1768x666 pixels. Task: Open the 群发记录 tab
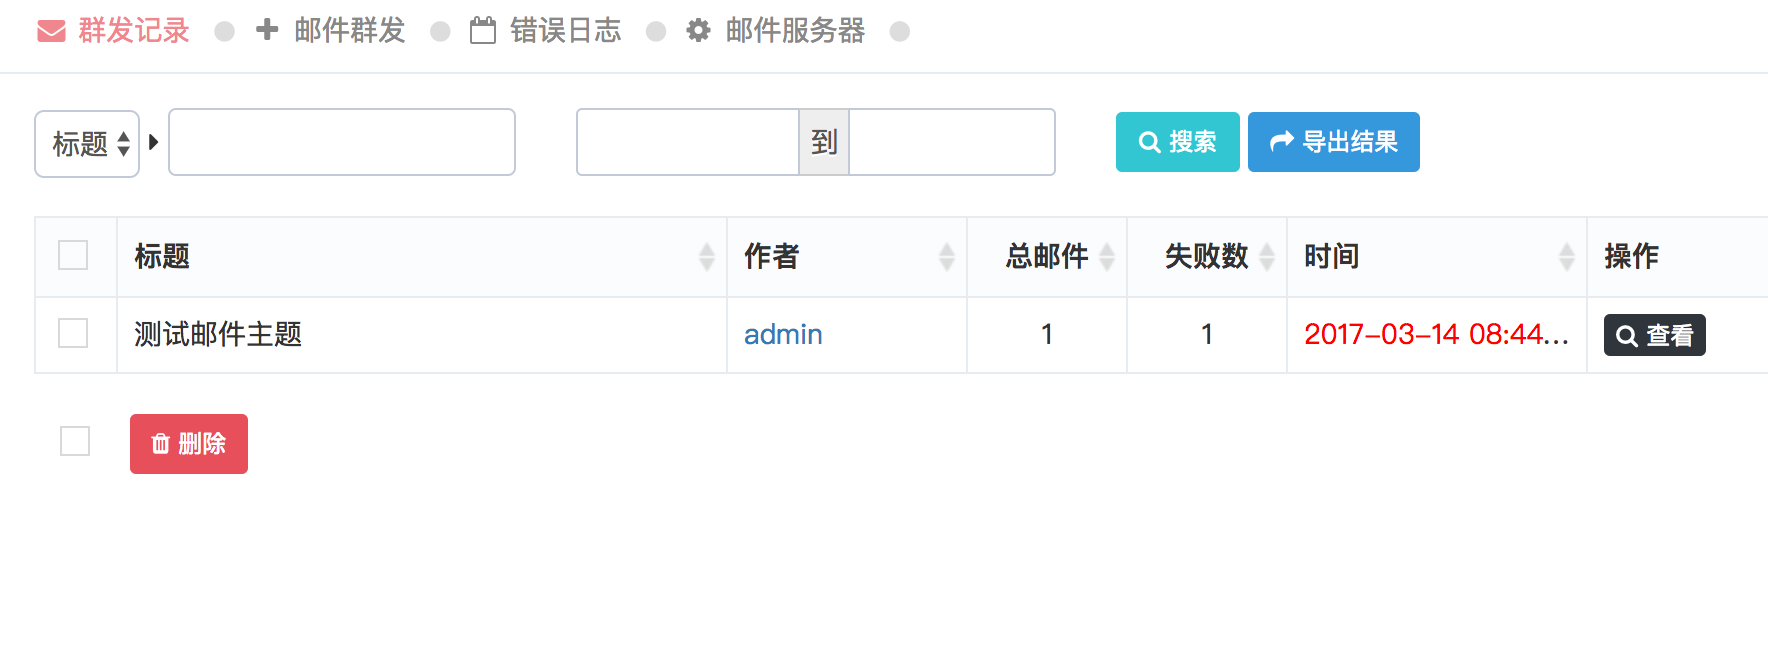(x=134, y=31)
